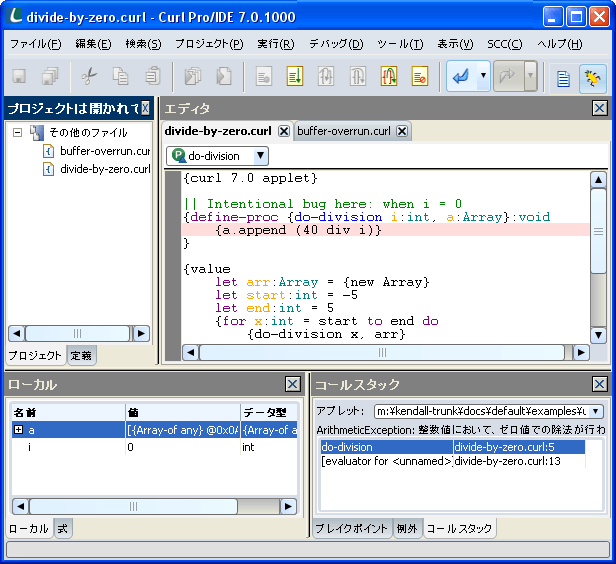Expand variable a in locals
This screenshot has width=616, height=564.
coord(18,430)
